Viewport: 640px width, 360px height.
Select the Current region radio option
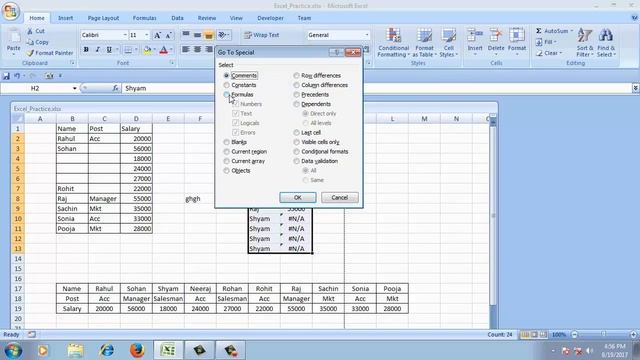[x=227, y=151]
